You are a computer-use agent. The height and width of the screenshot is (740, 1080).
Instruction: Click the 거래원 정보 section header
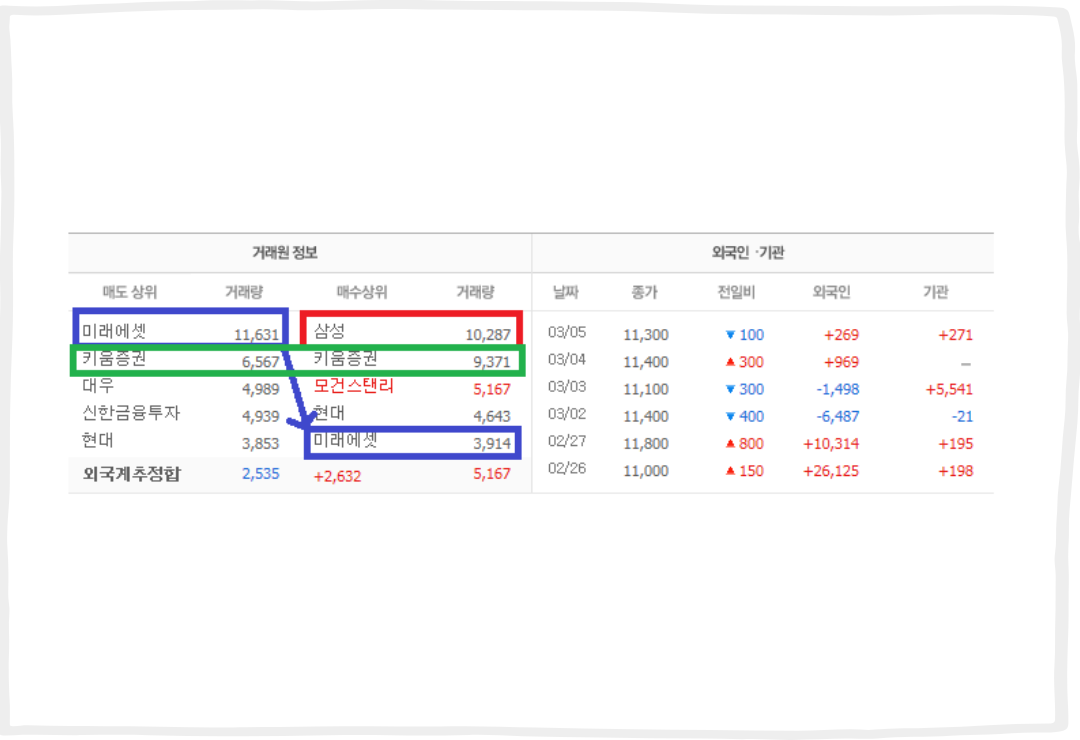[x=284, y=253]
